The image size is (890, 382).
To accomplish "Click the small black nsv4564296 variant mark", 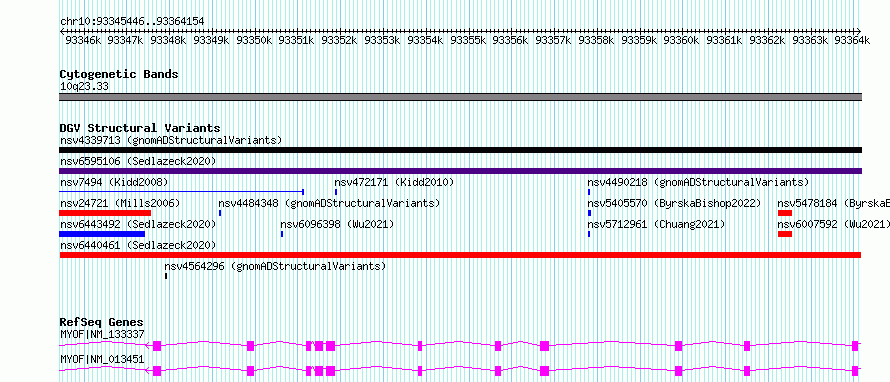I will pos(166,276).
